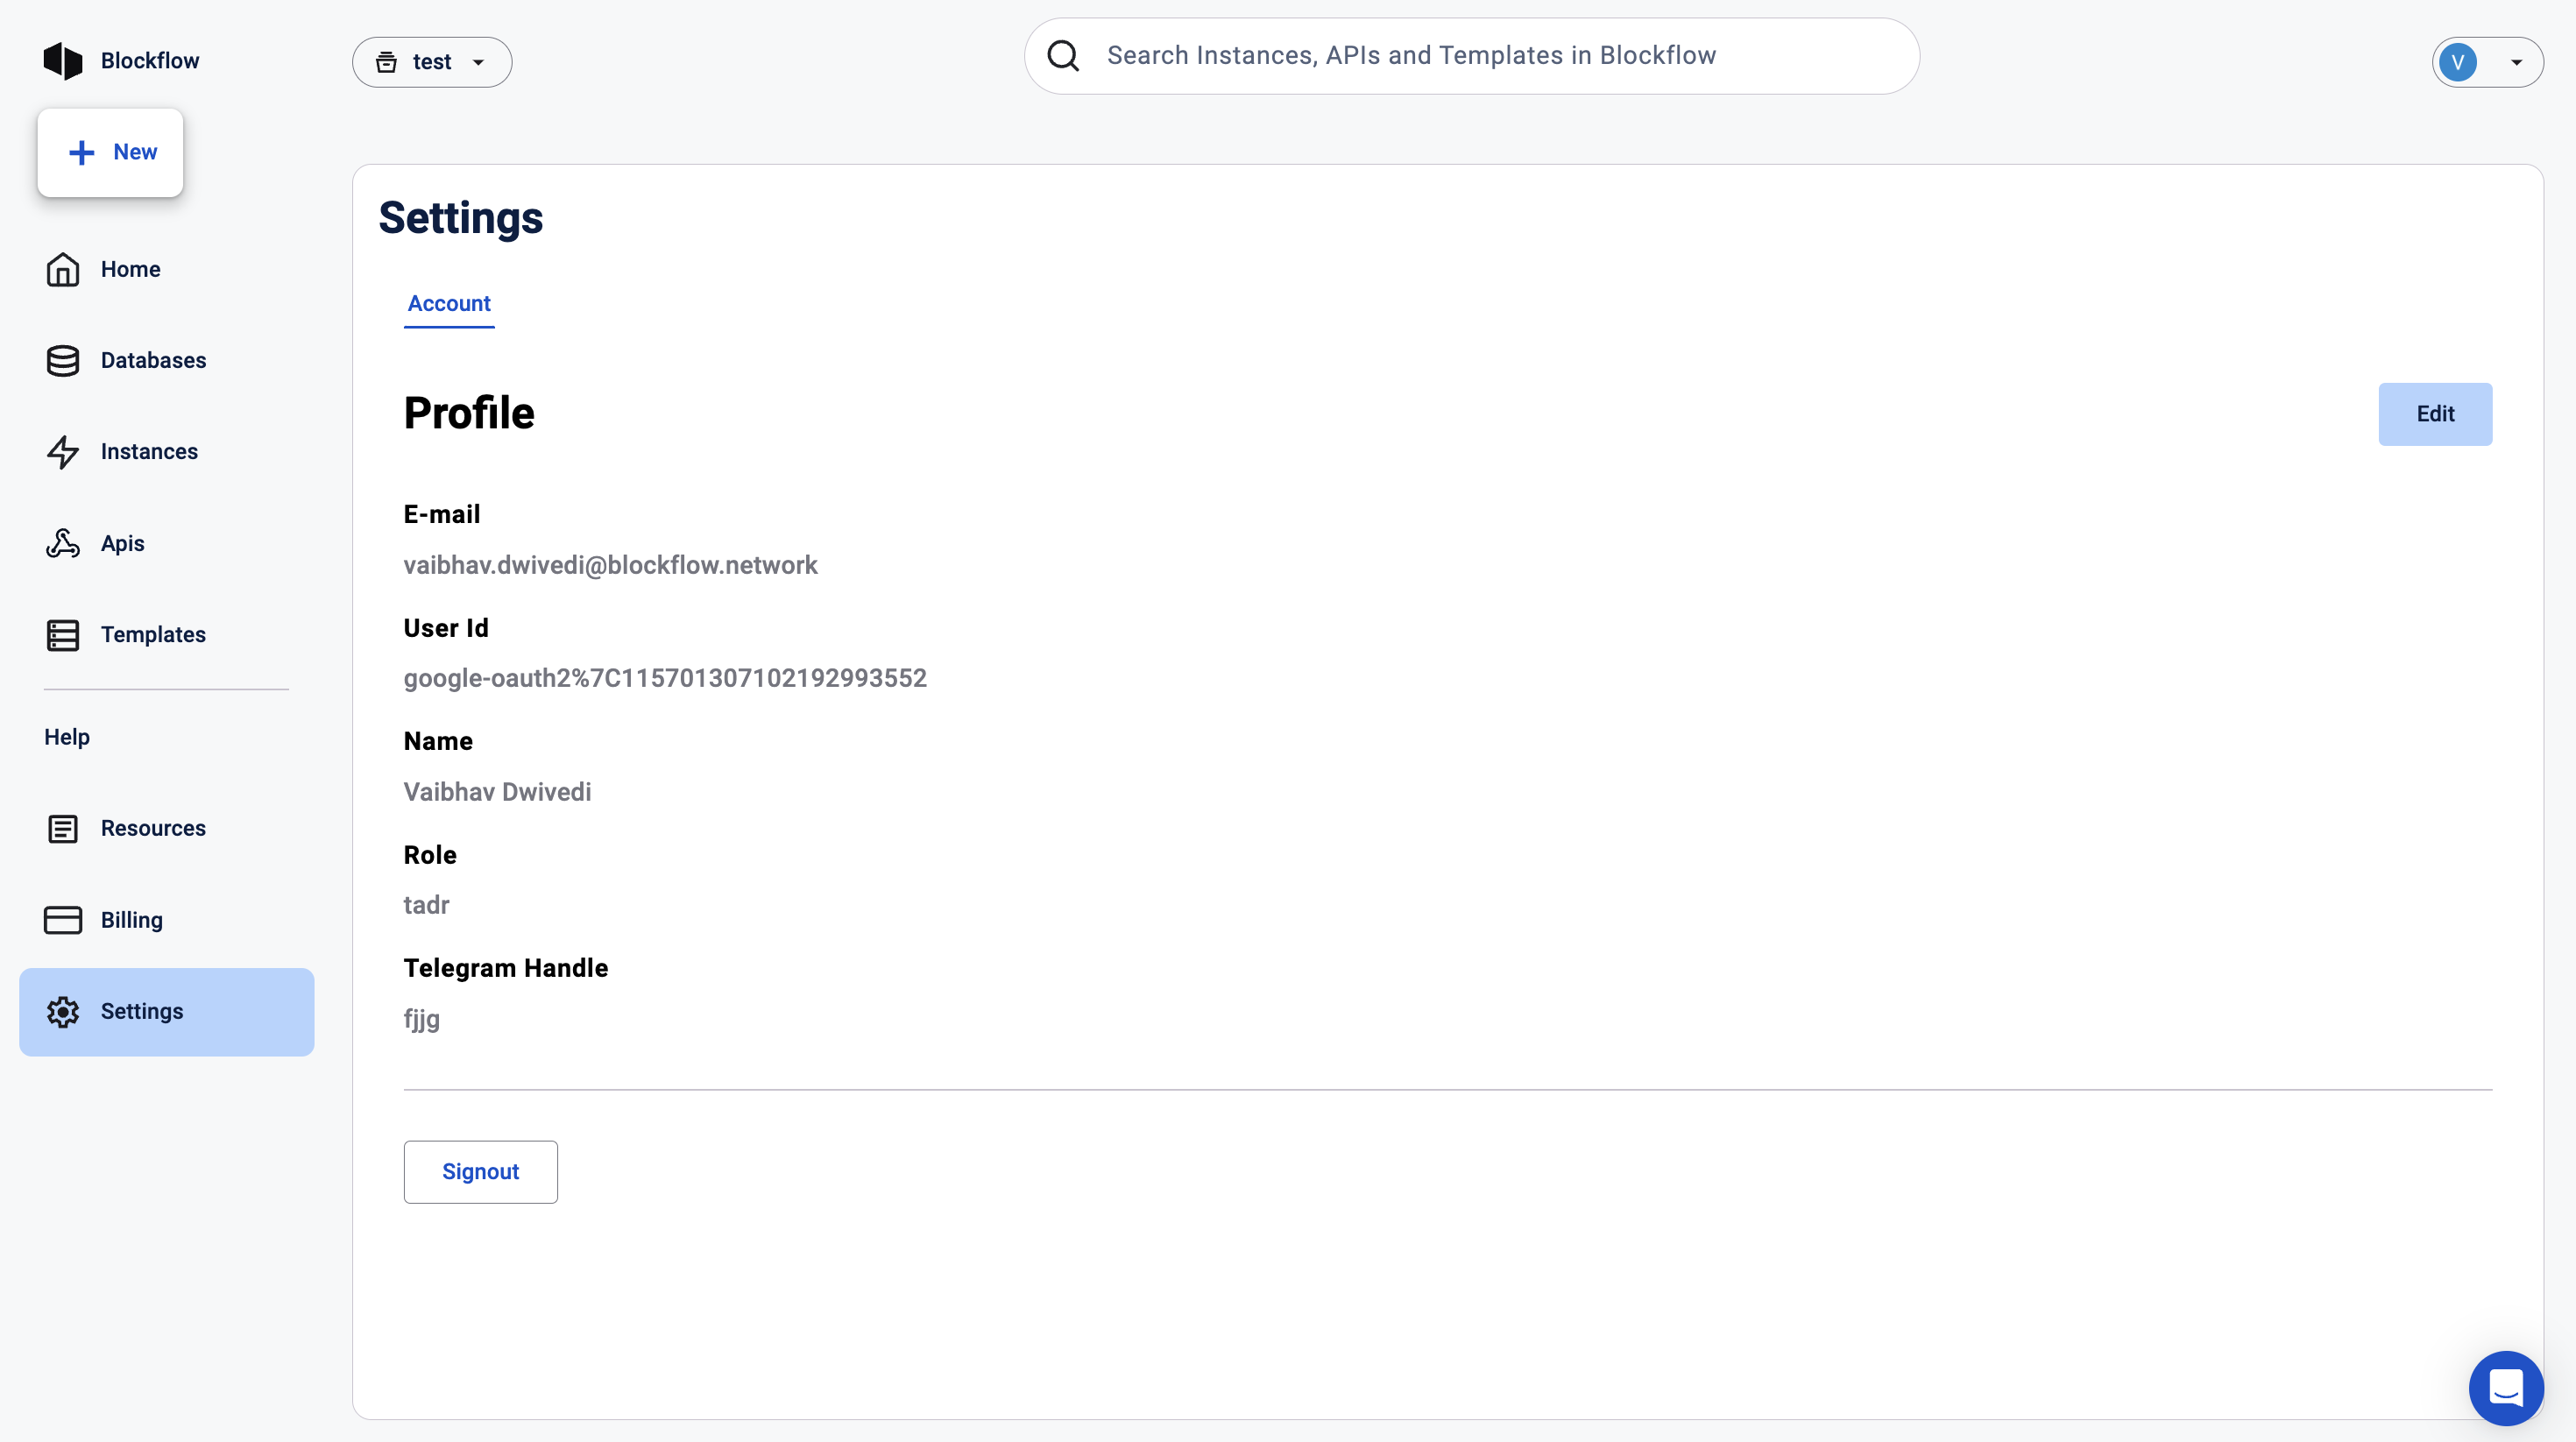Expand the test project dropdown
Viewport: 2576px width, 1442px height.
(432, 62)
